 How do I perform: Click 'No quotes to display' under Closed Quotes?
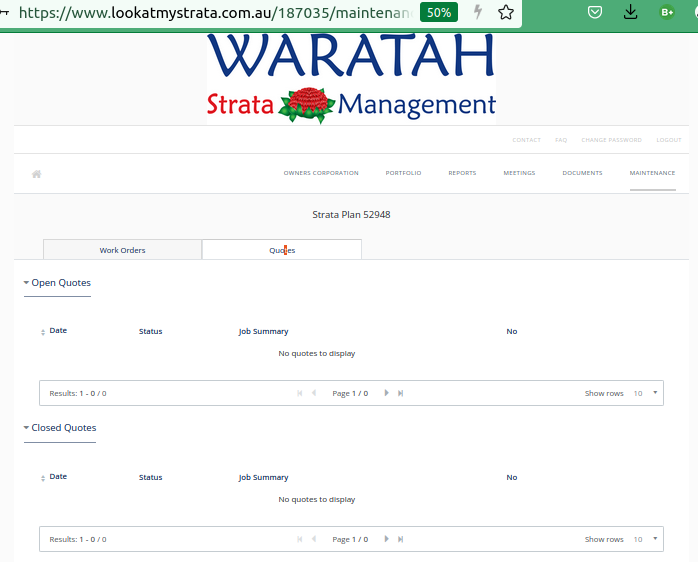[317, 500]
